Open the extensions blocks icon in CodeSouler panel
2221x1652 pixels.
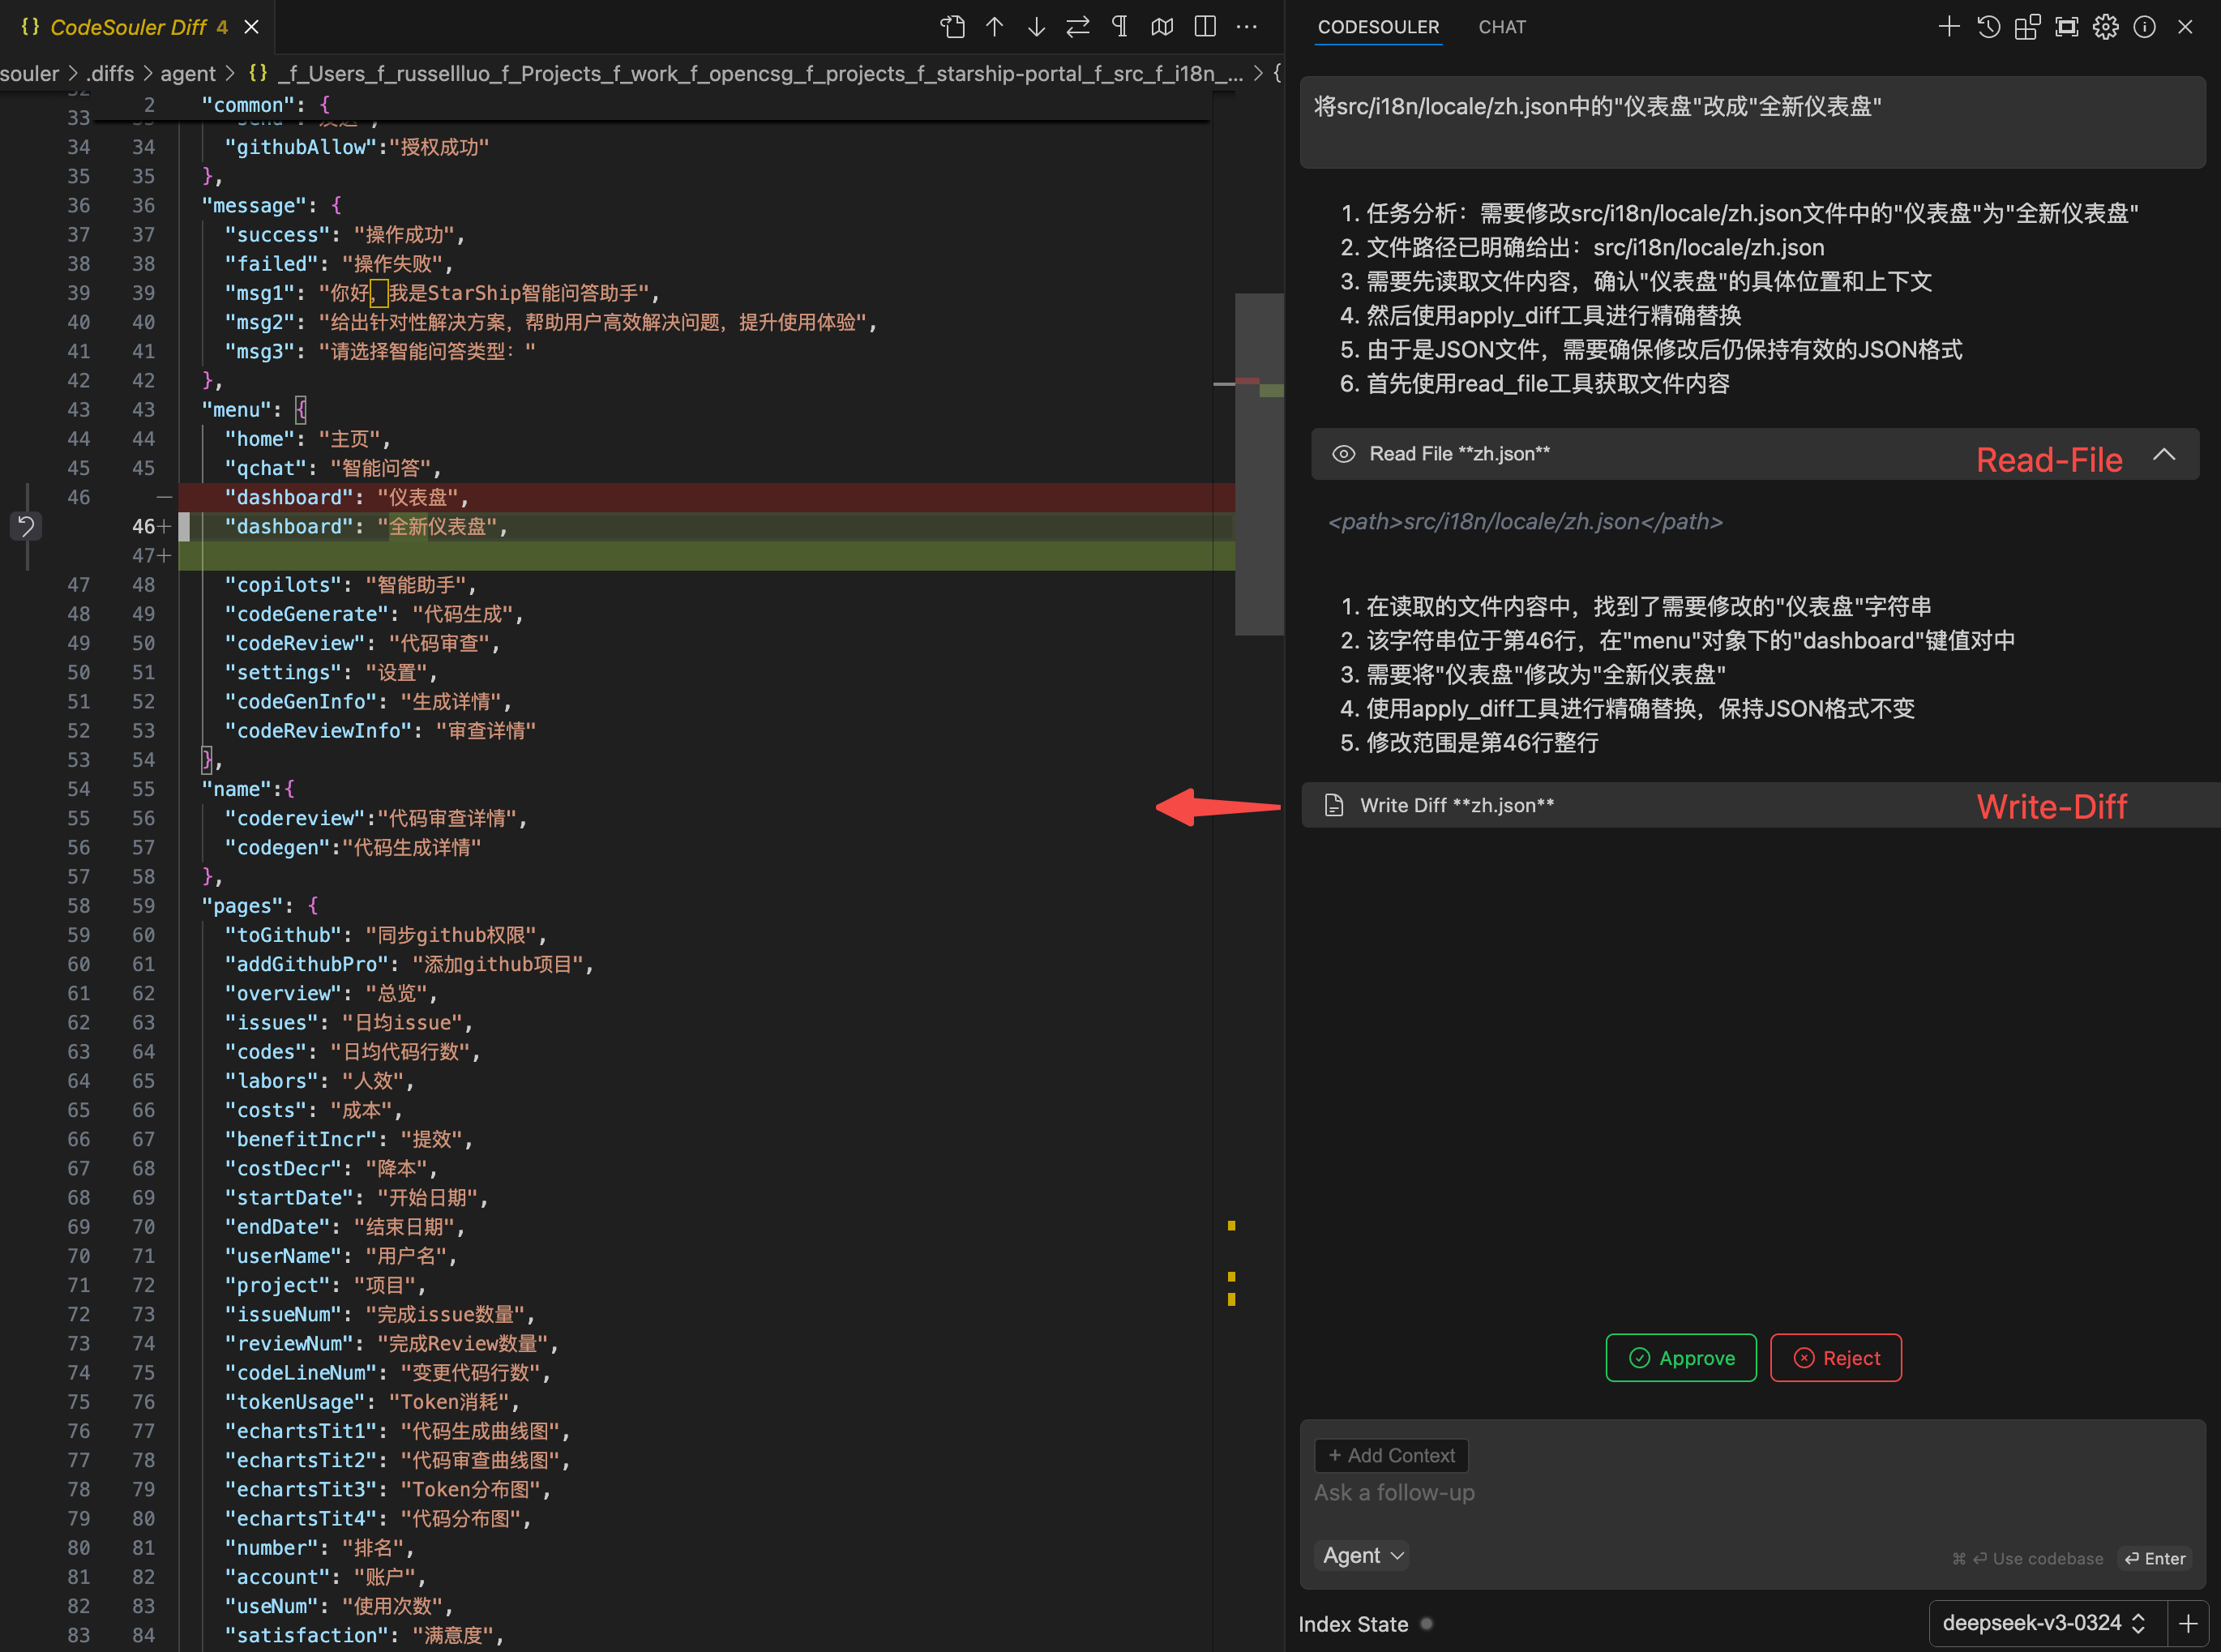pyautogui.click(x=2027, y=27)
